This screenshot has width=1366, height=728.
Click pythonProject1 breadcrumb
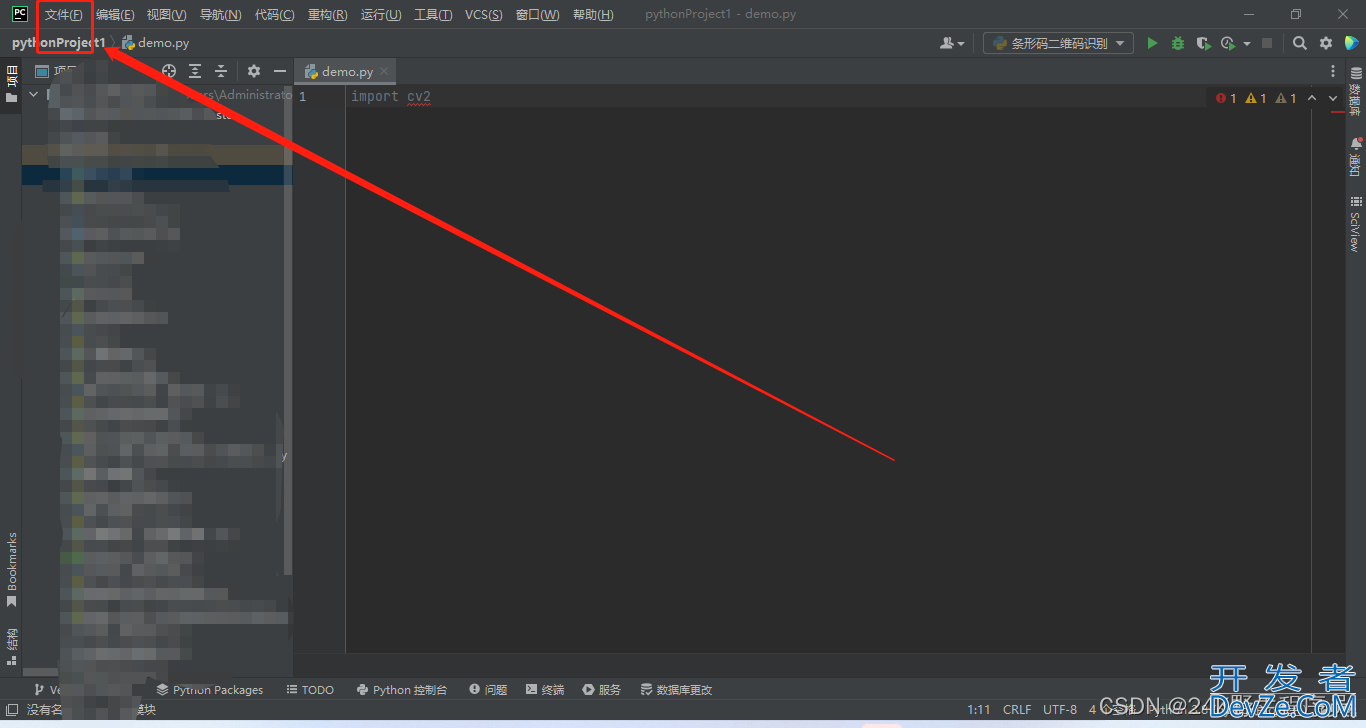(x=59, y=43)
